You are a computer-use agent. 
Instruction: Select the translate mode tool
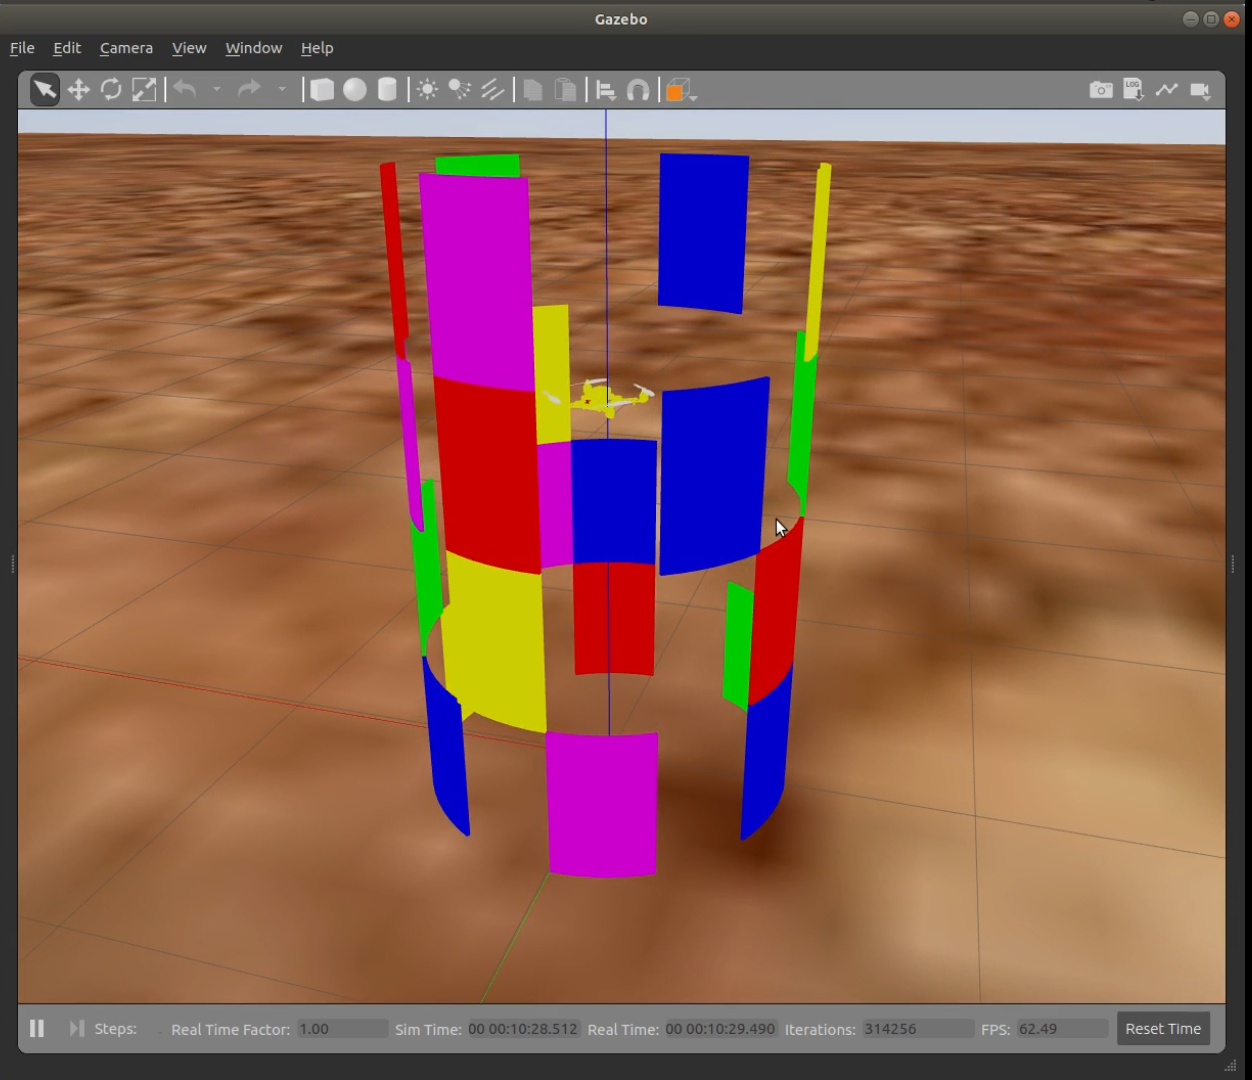78,90
